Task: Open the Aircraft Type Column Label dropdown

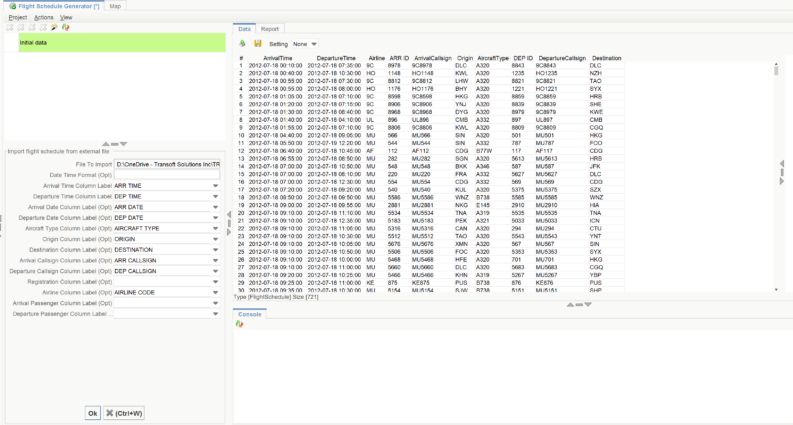Action: [x=215, y=228]
